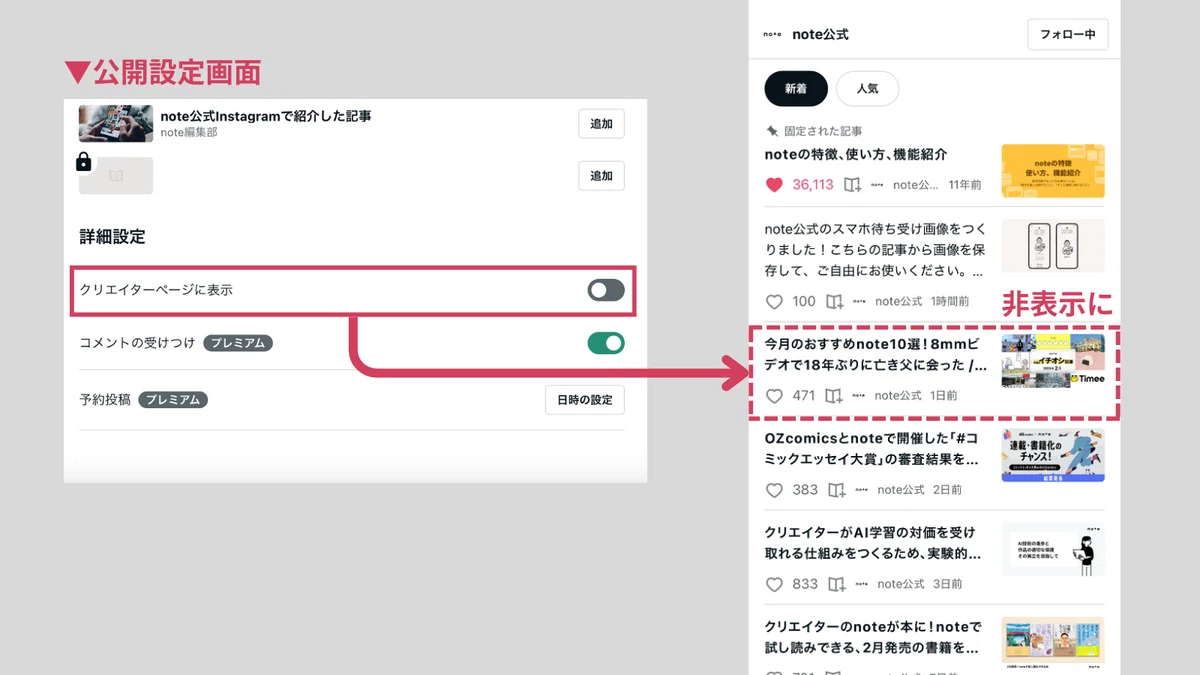Image resolution: width=1200 pixels, height=675 pixels.
Task: Click magazine-add icon on noteの特徴 article row
Action: (852, 185)
